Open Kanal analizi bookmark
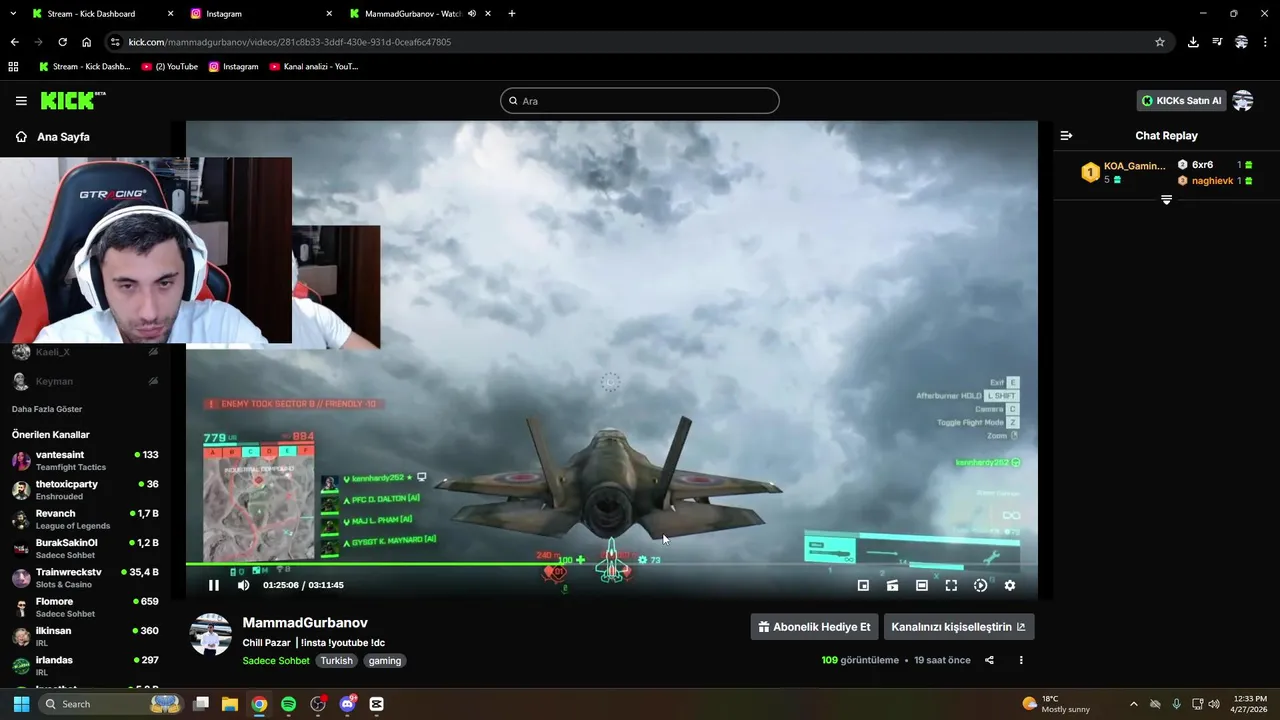Viewport: 1280px width, 720px height. tap(314, 67)
